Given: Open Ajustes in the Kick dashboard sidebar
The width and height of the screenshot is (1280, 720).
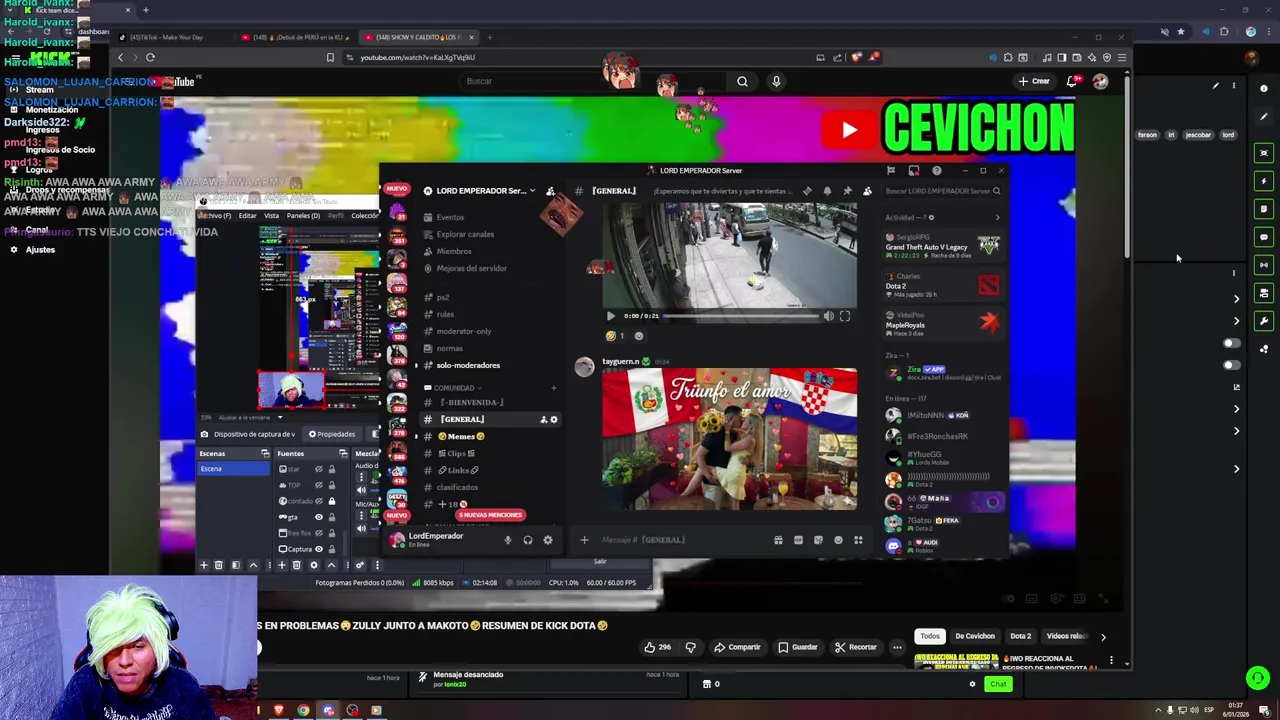Looking at the screenshot, I should [40, 250].
